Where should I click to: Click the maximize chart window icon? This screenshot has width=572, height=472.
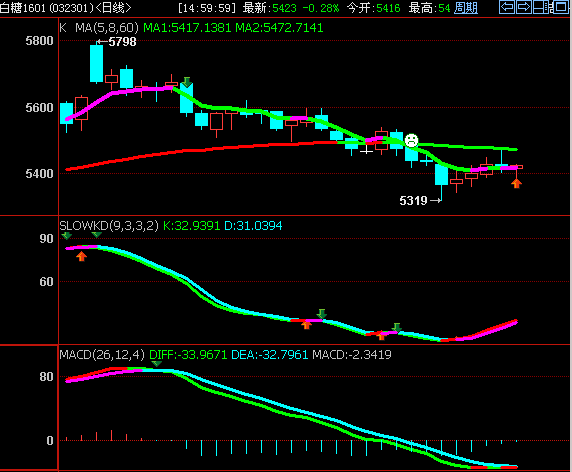[x=561, y=7]
